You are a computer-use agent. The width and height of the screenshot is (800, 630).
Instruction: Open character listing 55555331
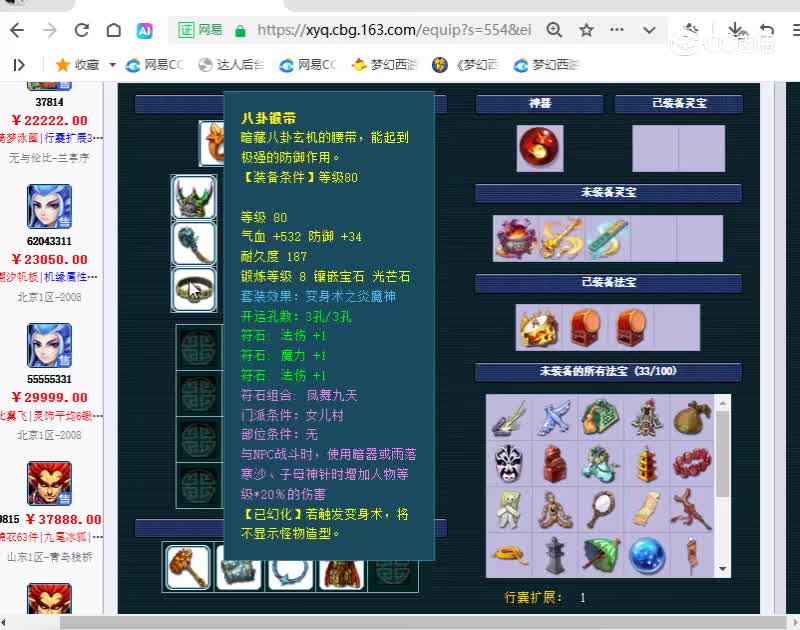(49, 379)
